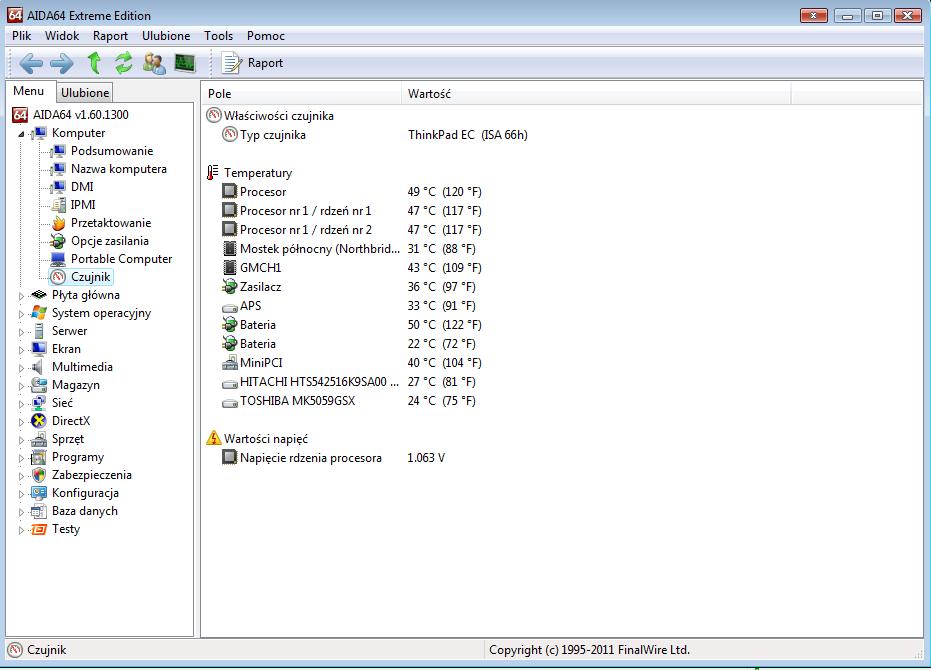Click the Raport toolbar button

click(252, 63)
